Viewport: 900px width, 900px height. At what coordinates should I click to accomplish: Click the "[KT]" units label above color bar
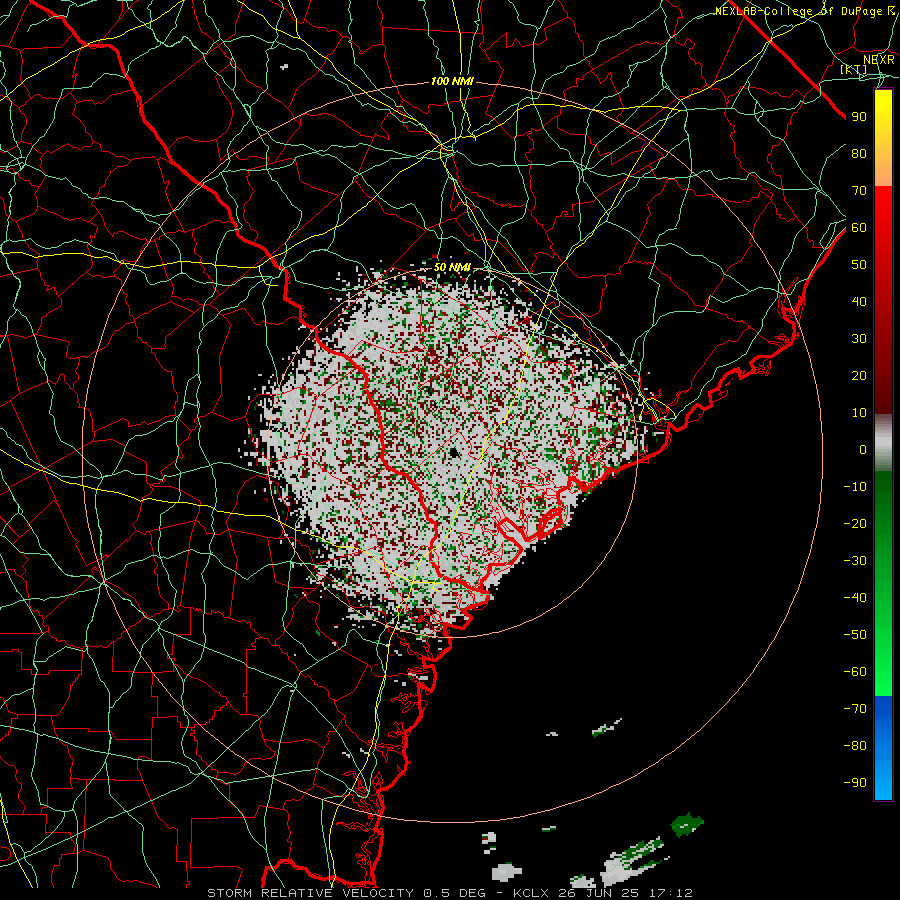point(854,69)
